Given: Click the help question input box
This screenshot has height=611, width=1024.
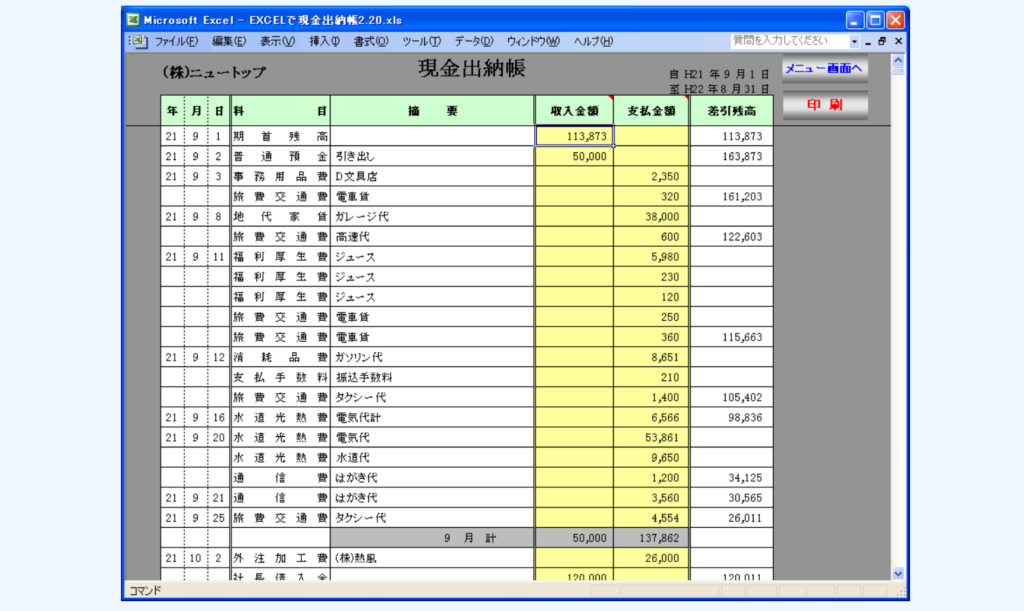Looking at the screenshot, I should (788, 41).
